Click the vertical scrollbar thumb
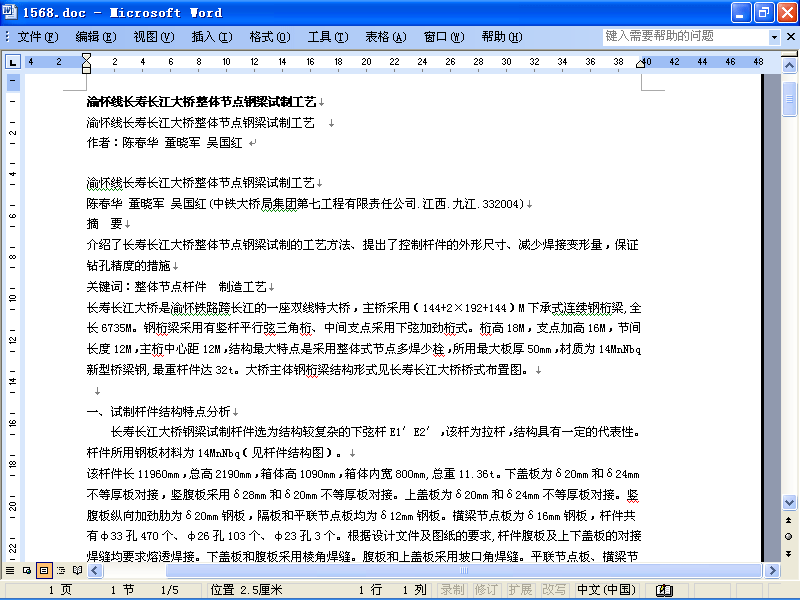The width and height of the screenshot is (800, 600). 789,99
